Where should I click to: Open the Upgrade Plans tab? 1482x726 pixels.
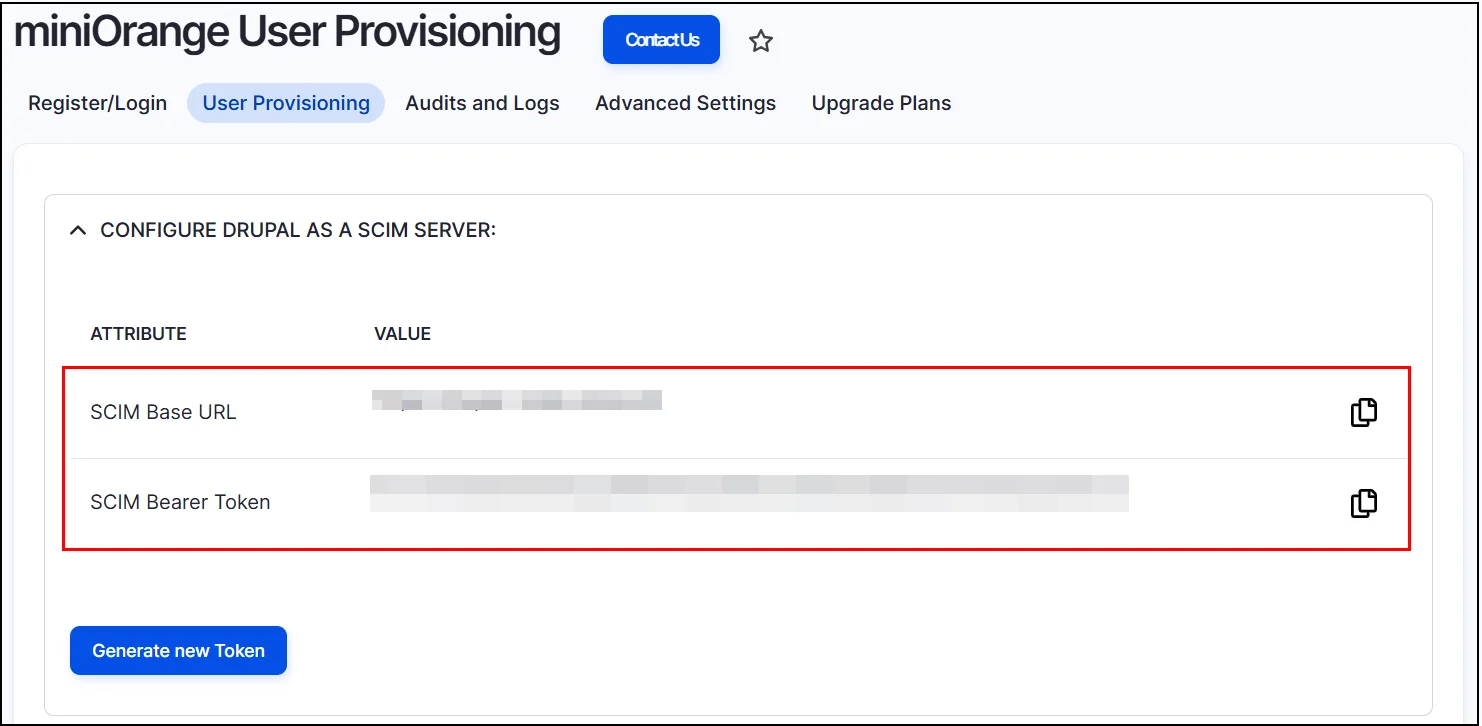(881, 103)
